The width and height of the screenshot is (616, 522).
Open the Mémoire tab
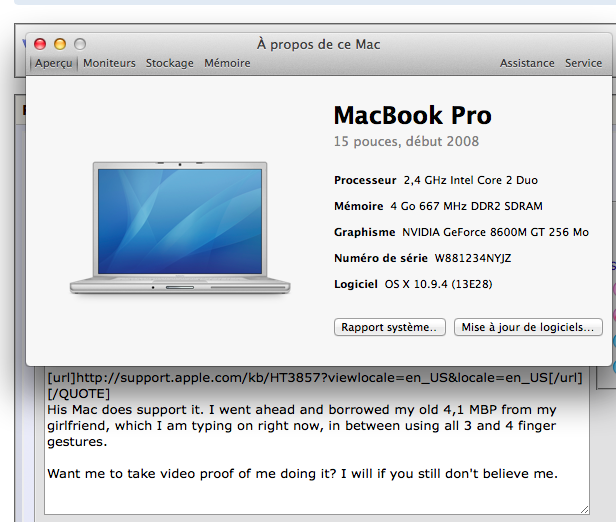click(x=227, y=63)
